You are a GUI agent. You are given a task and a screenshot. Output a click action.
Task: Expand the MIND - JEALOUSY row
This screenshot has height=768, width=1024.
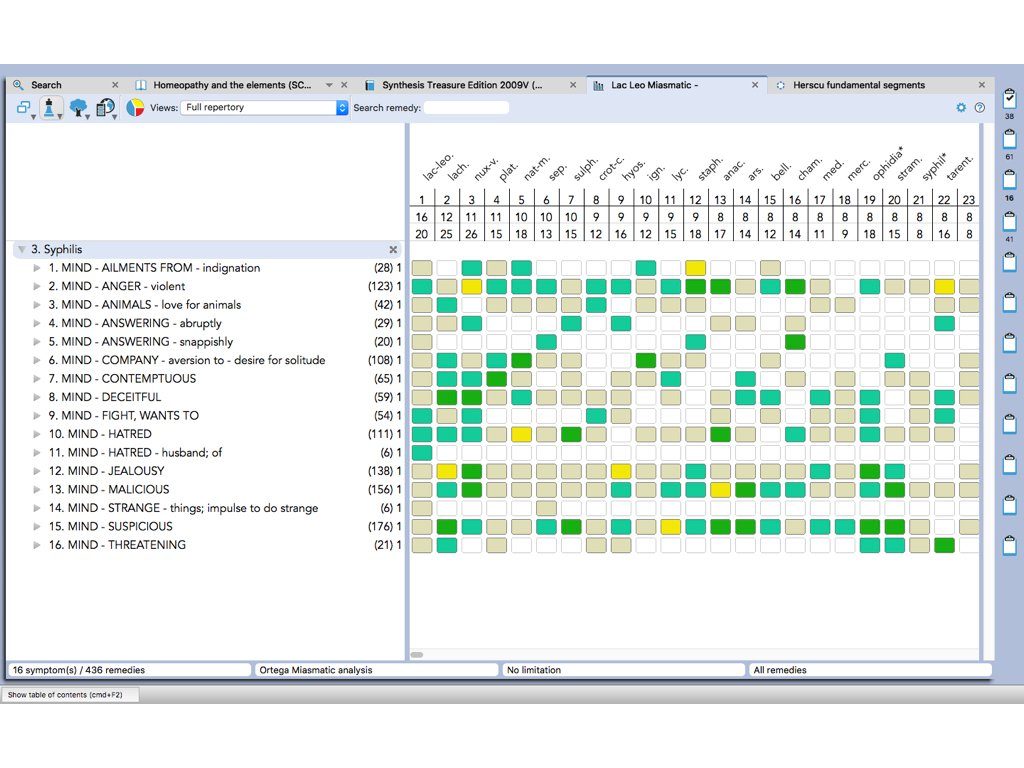37,471
